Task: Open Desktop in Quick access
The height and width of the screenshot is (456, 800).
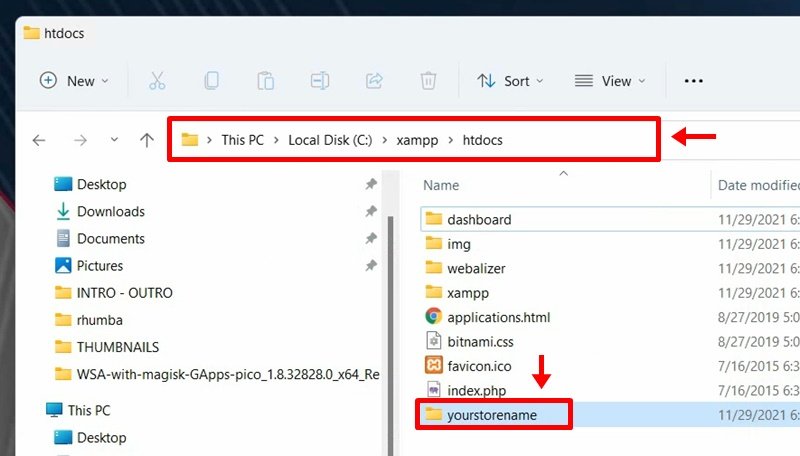Action: pyautogui.click(x=102, y=184)
